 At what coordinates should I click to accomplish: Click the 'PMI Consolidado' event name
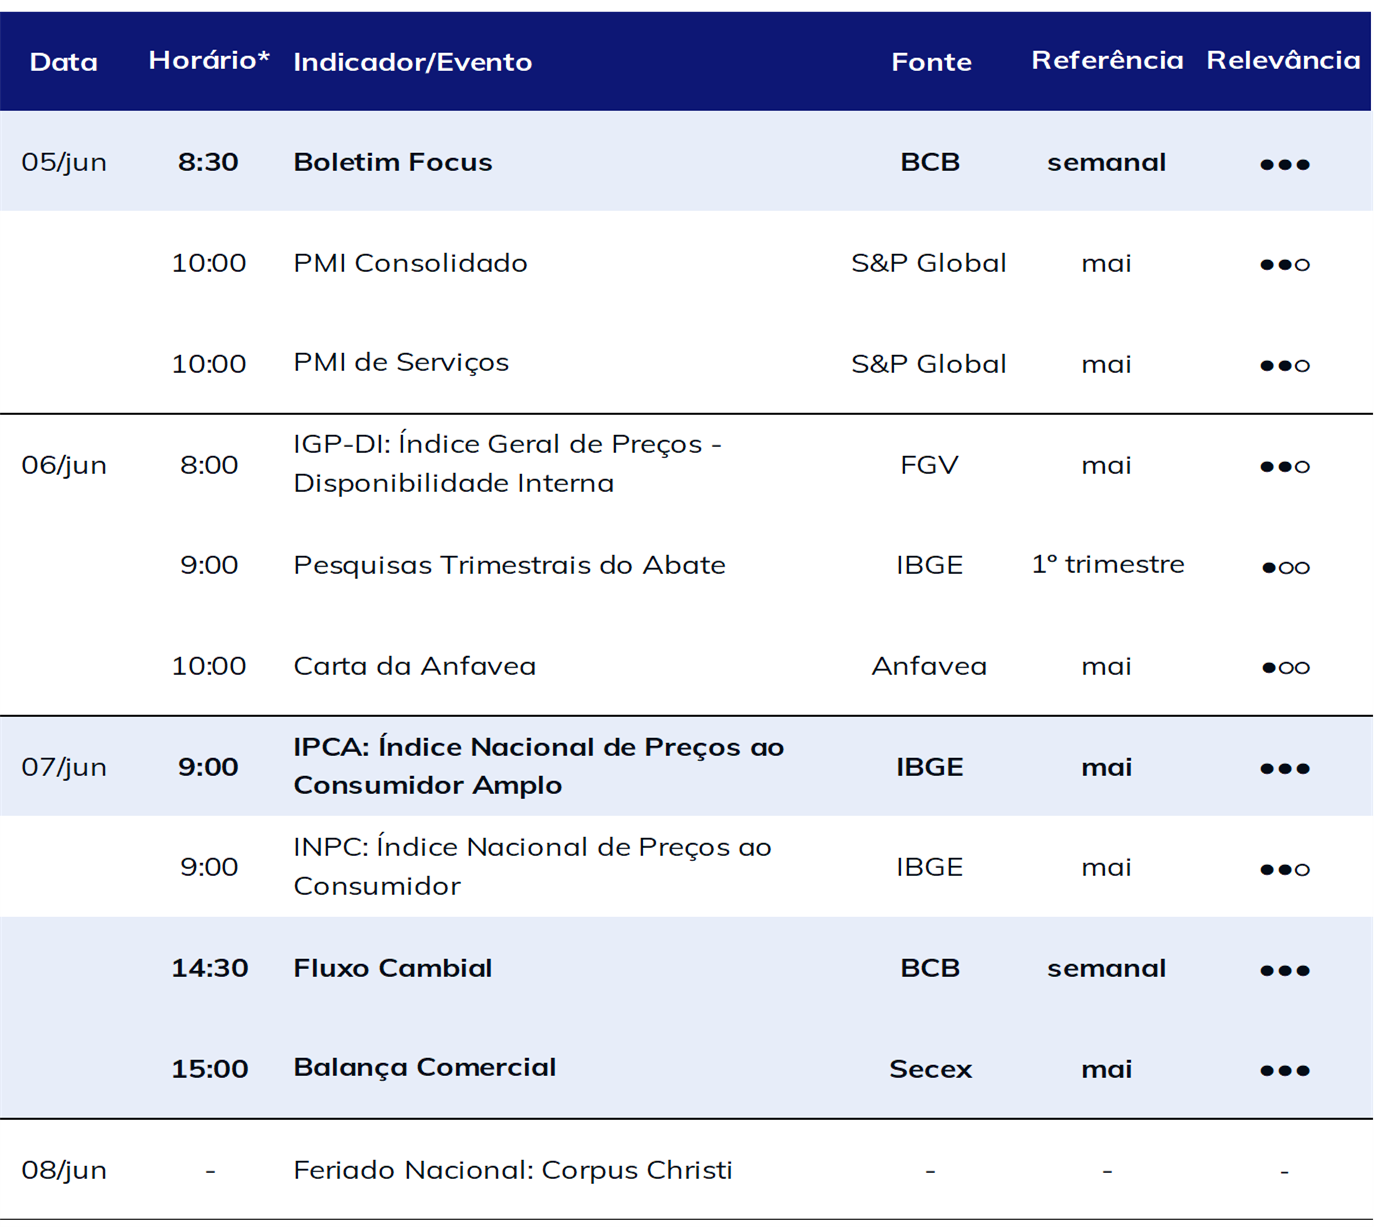point(410,263)
